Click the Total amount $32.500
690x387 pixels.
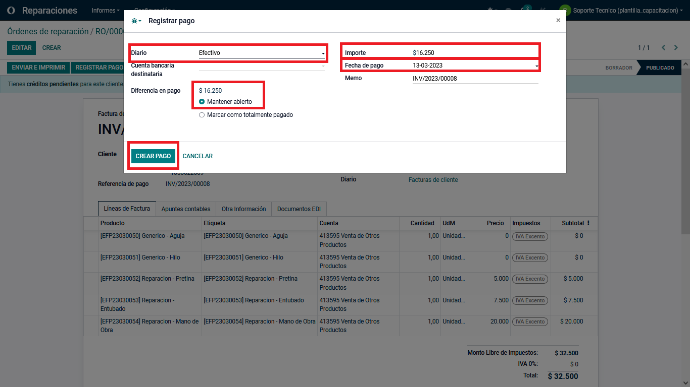coord(563,376)
